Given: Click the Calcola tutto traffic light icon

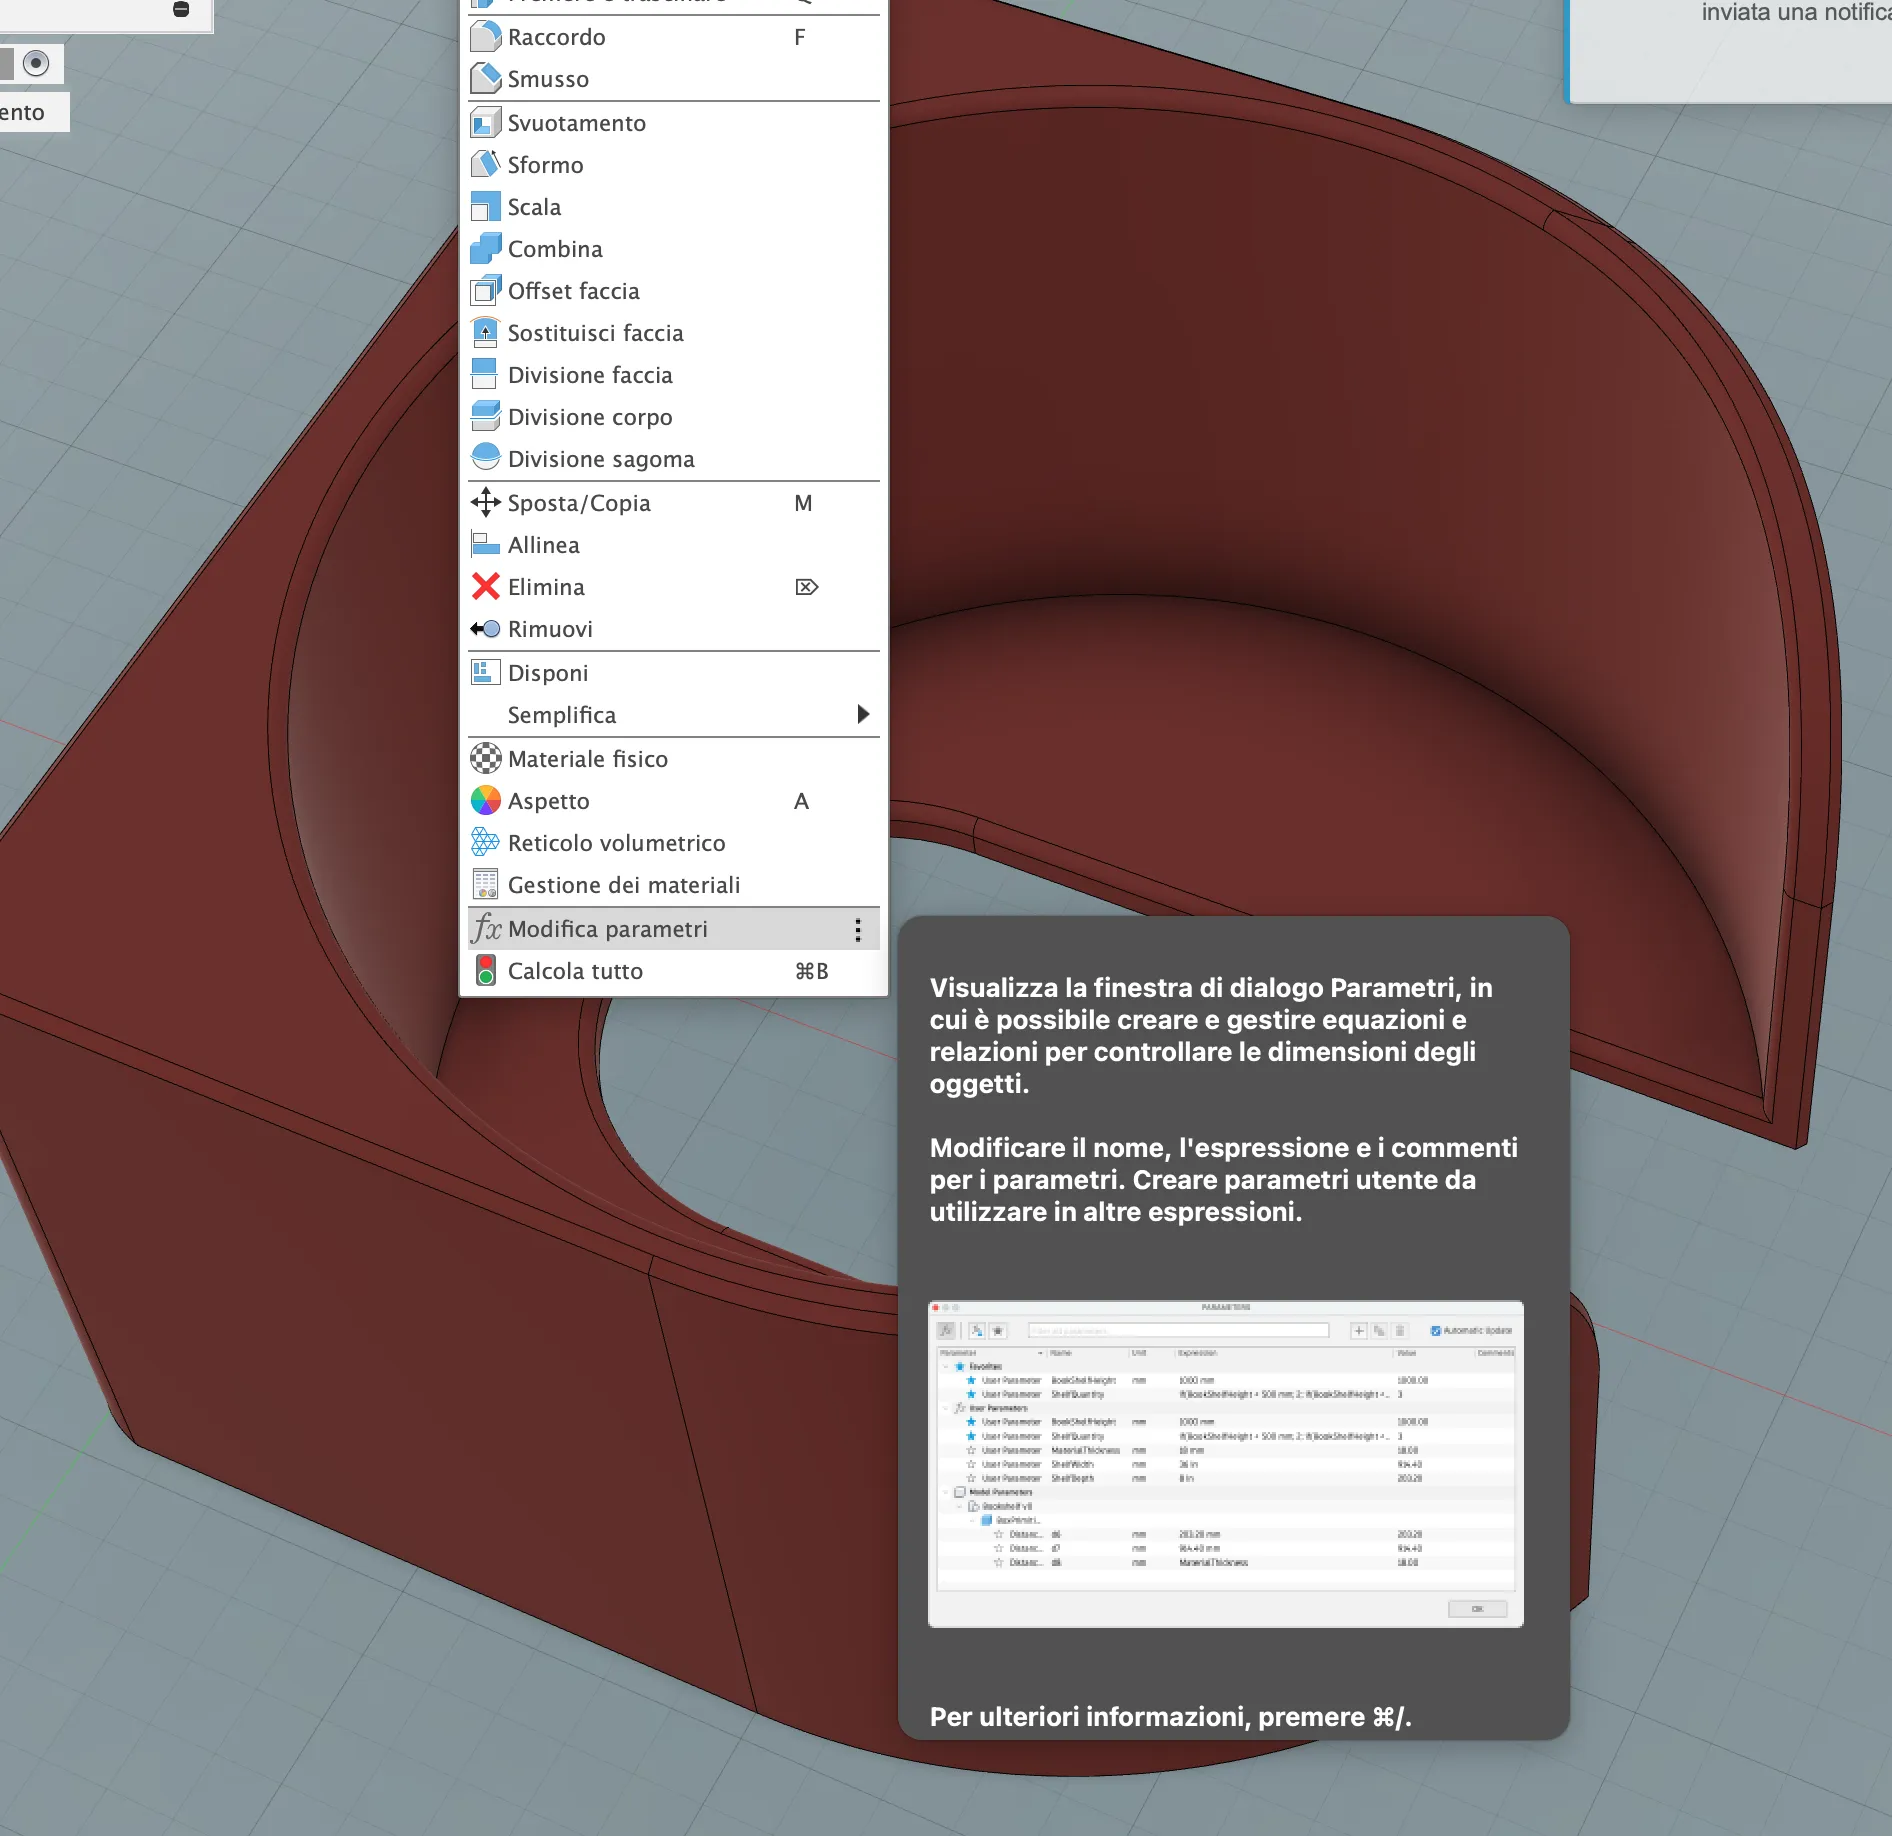Looking at the screenshot, I should click(485, 971).
